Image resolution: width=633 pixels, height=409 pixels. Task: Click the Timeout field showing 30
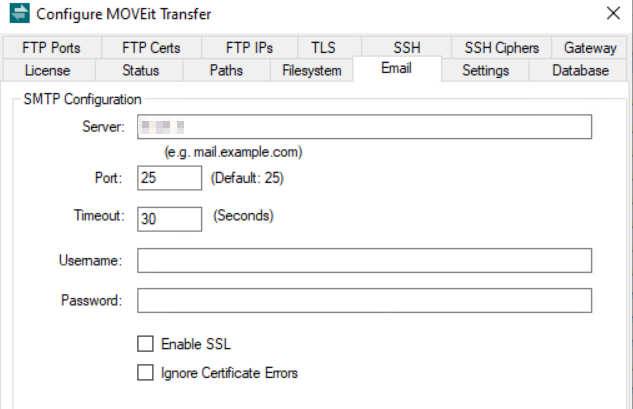(170, 219)
